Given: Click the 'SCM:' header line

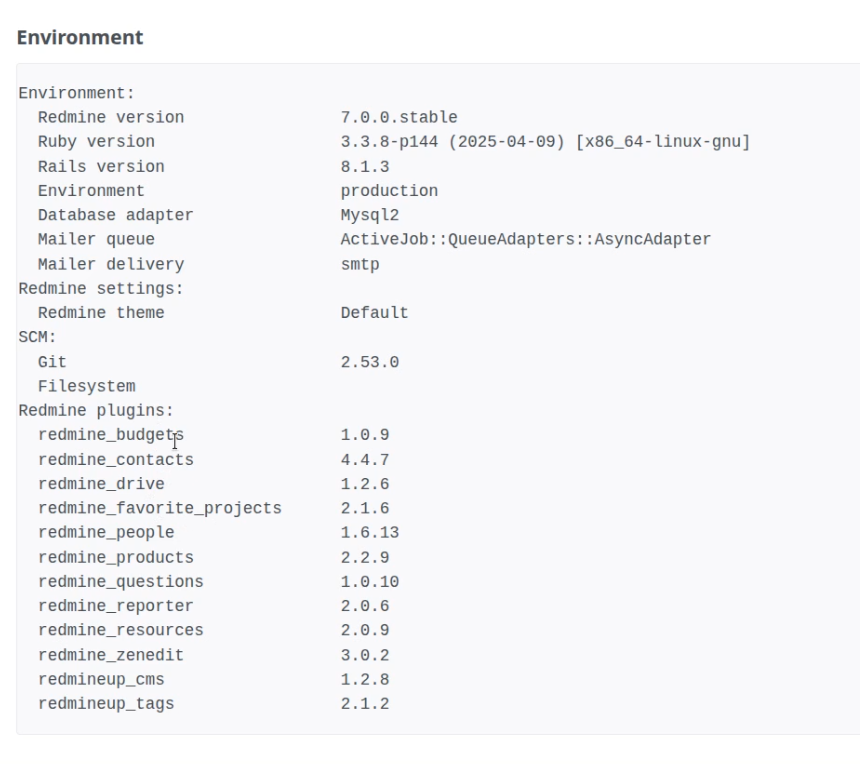Looking at the screenshot, I should [37, 337].
